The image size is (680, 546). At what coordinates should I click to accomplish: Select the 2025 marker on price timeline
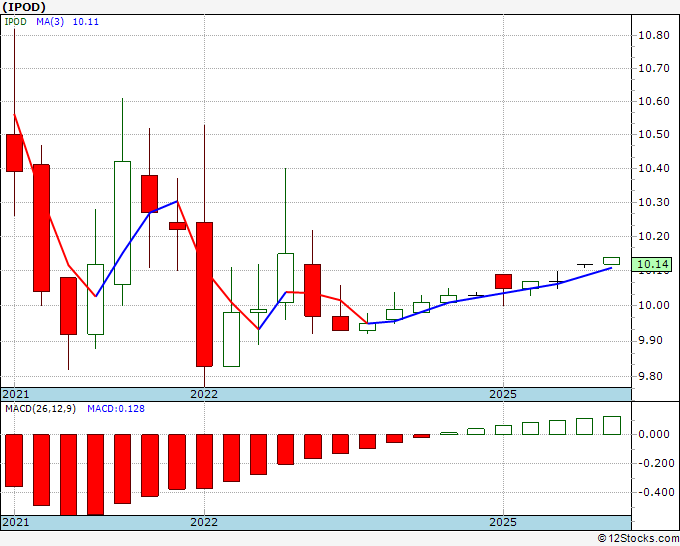[503, 394]
